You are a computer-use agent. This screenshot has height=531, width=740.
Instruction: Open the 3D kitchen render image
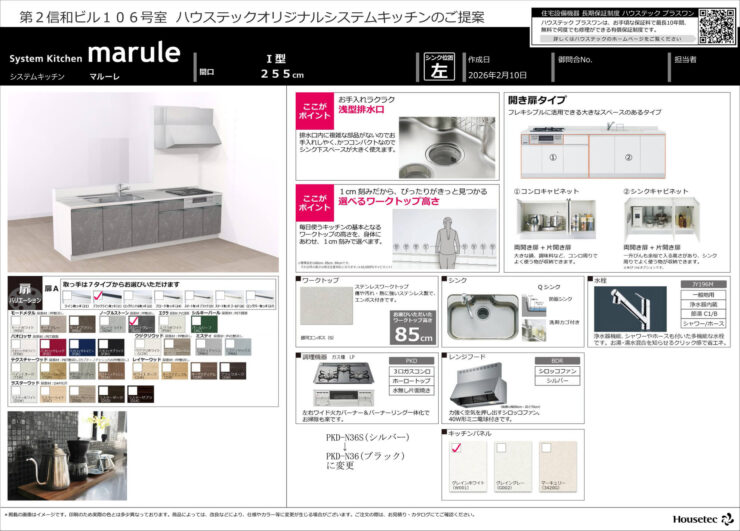tap(143, 182)
